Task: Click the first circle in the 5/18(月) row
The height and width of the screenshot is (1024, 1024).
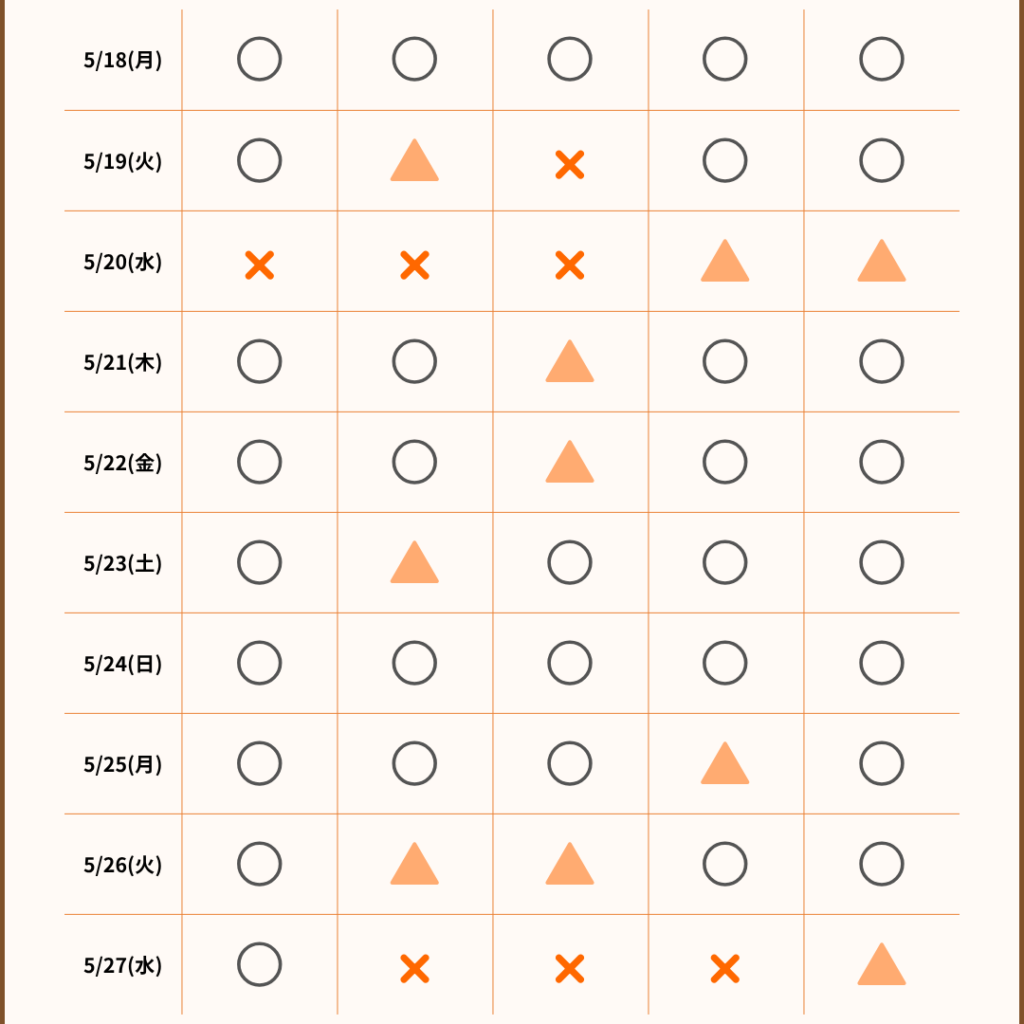Action: (x=259, y=60)
